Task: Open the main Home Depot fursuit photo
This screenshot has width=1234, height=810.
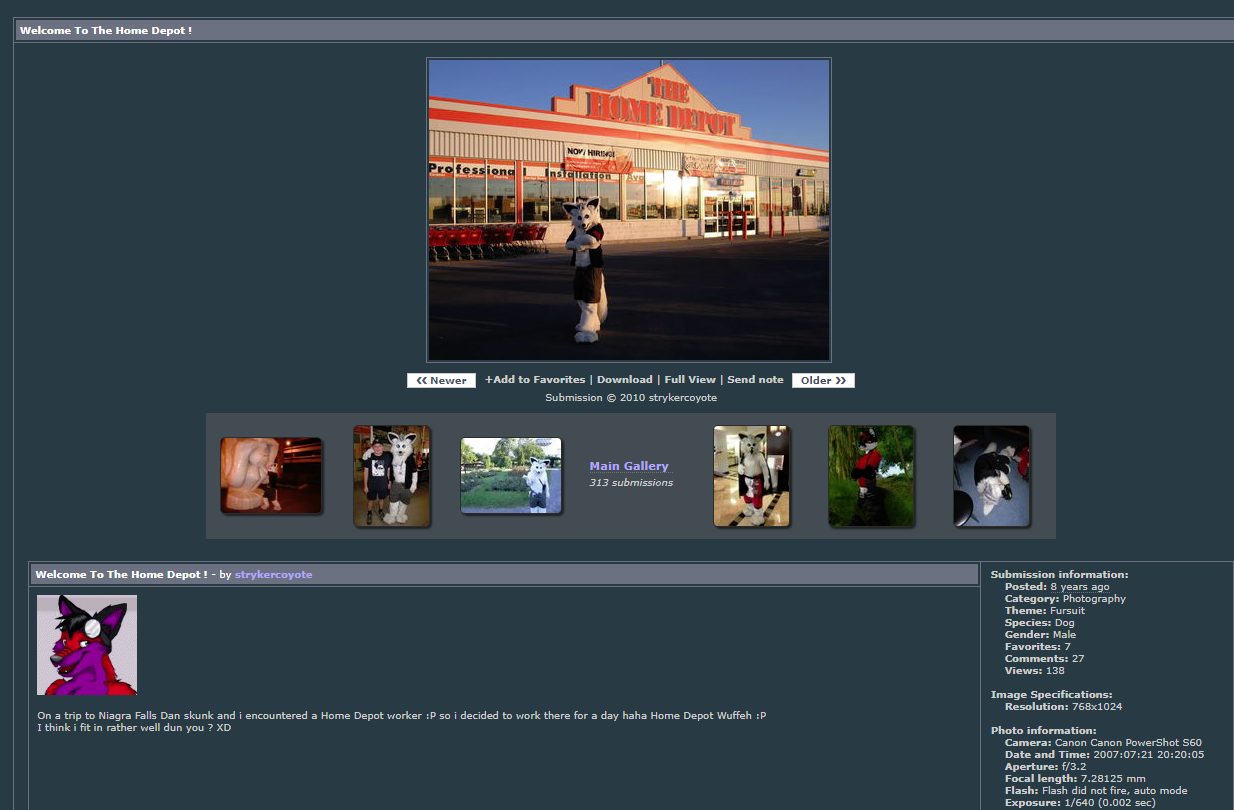Action: point(629,210)
